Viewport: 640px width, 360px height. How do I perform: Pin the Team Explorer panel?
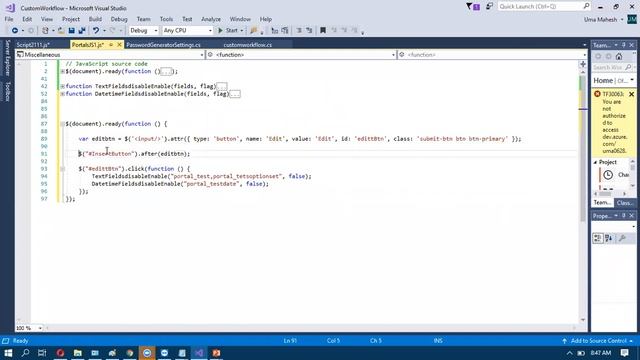624,45
